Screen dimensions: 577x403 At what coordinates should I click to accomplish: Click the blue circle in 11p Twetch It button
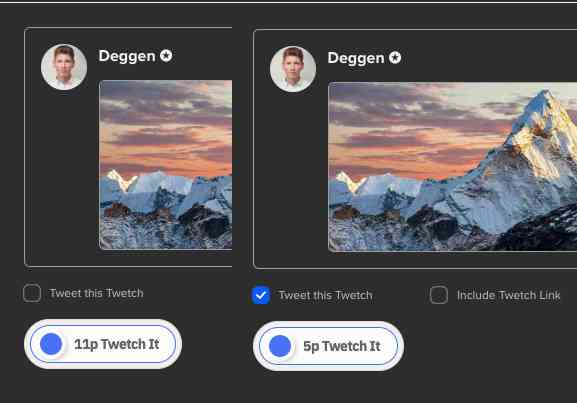click(x=51, y=344)
